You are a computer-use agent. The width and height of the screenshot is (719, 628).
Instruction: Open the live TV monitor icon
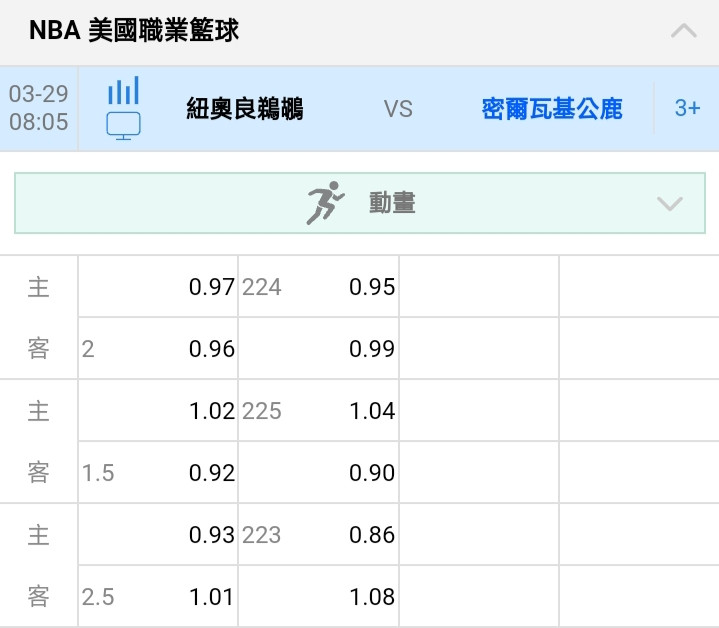[123, 126]
